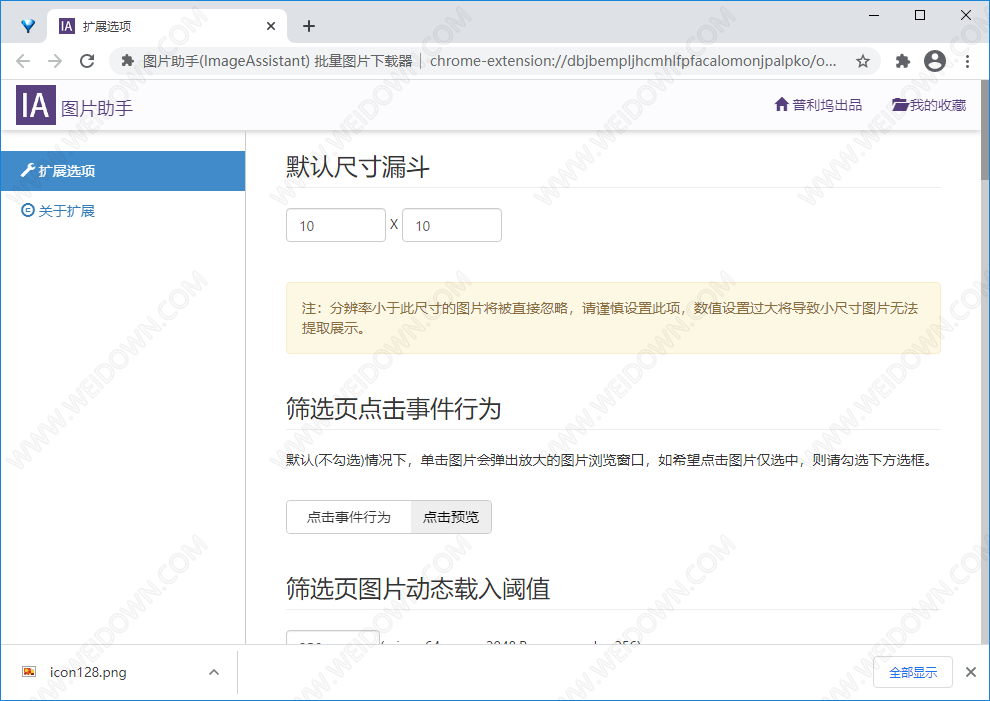The width and height of the screenshot is (990, 701).
Task: Open 关于扩展 in the sidebar
Action: coord(66,211)
